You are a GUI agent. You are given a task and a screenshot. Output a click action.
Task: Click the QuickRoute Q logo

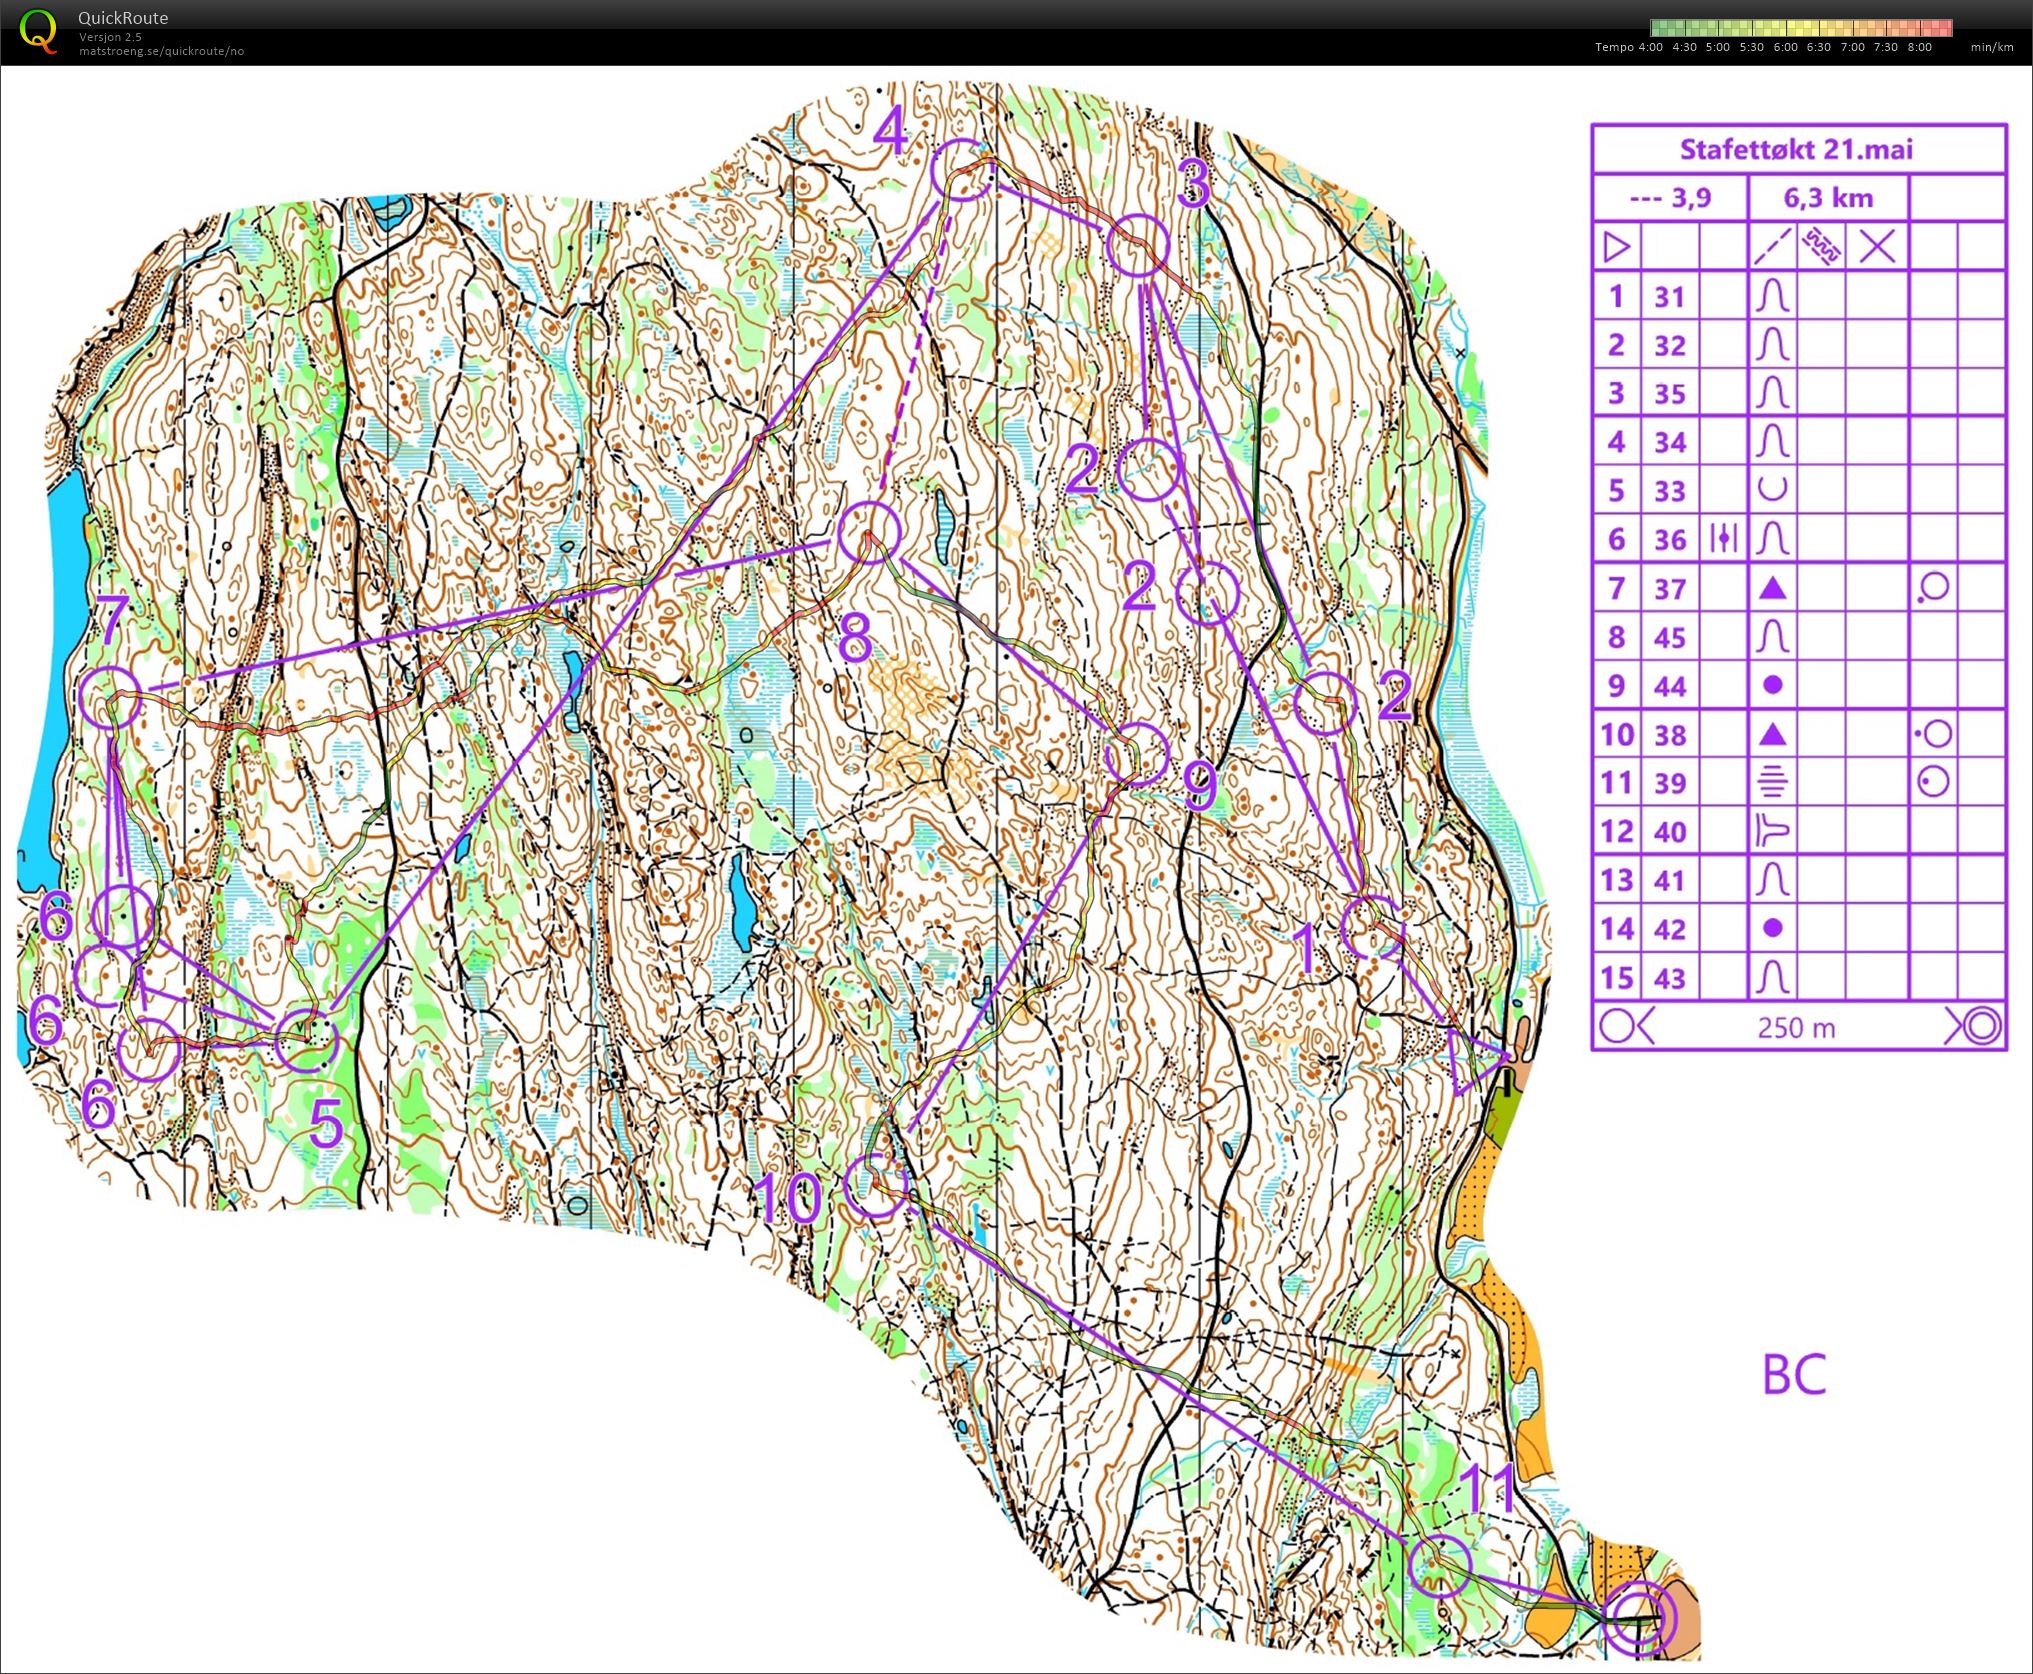(40, 30)
